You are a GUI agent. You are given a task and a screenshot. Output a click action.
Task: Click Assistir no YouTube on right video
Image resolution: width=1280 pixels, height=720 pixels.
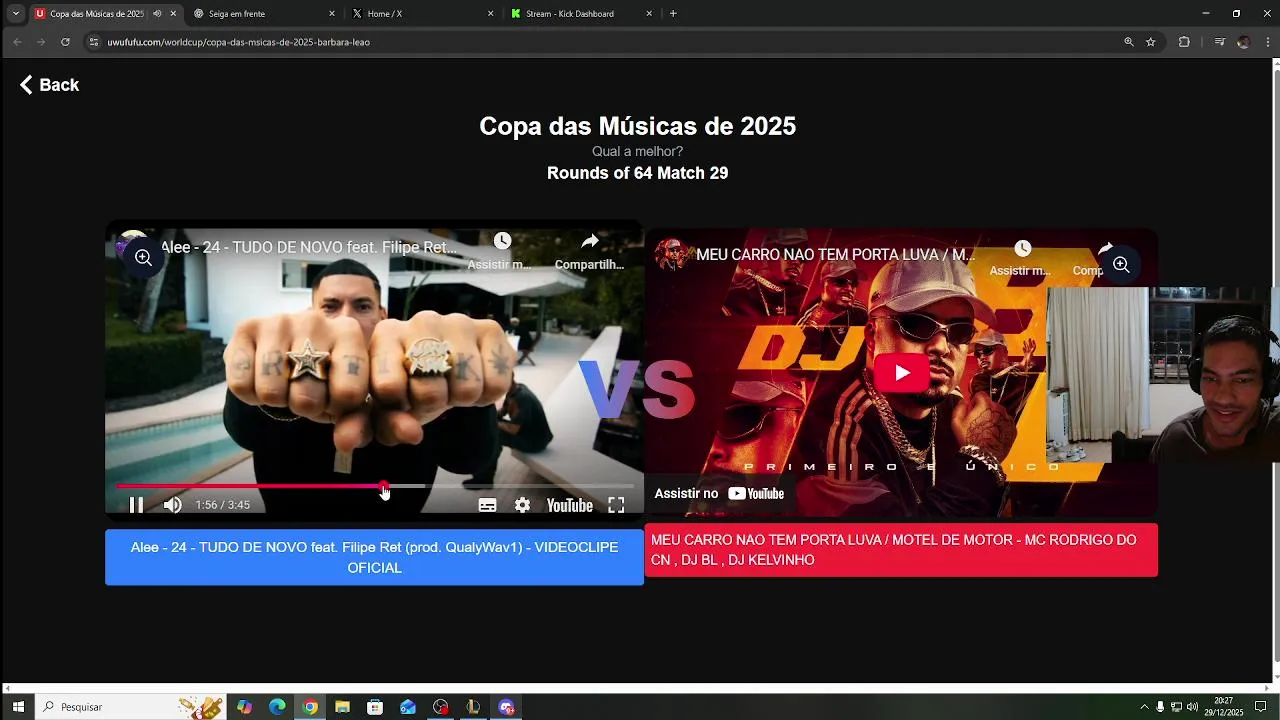click(719, 493)
